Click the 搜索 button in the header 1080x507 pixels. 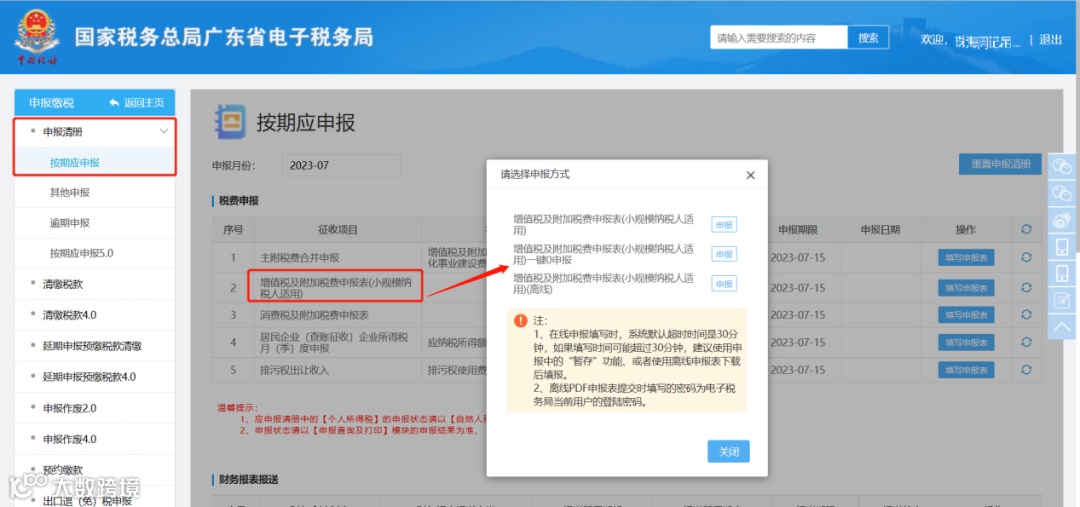click(x=868, y=38)
